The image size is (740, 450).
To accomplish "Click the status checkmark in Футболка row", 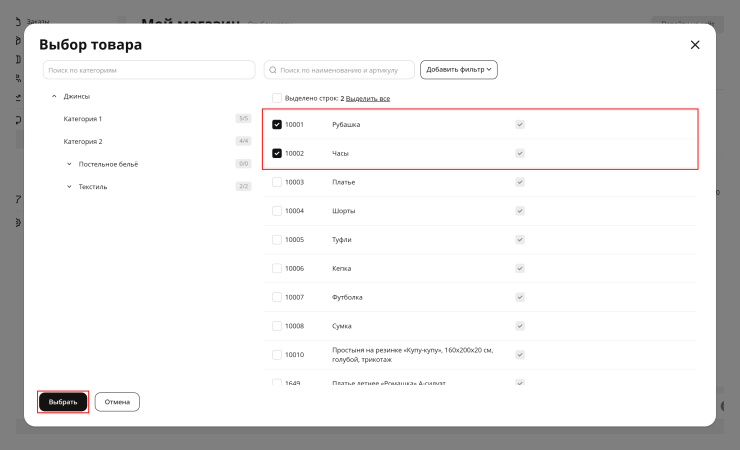I will [x=520, y=297].
